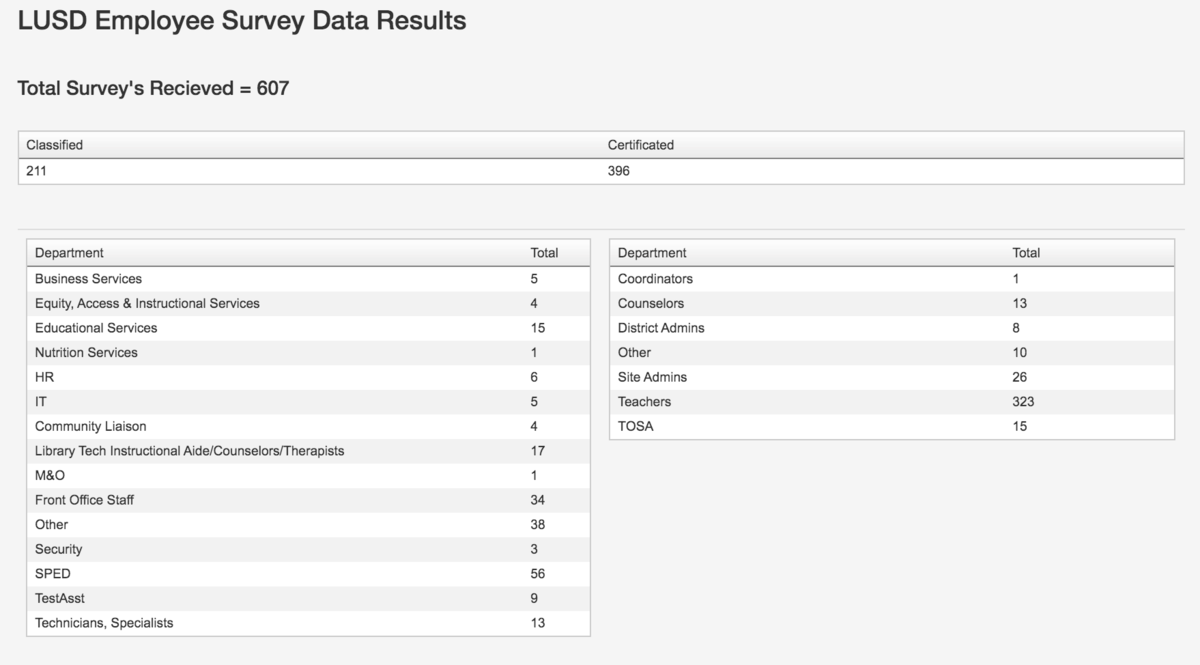Select the Educational Services department row
Viewport: 1200px width, 665px height.
pyautogui.click(x=308, y=328)
